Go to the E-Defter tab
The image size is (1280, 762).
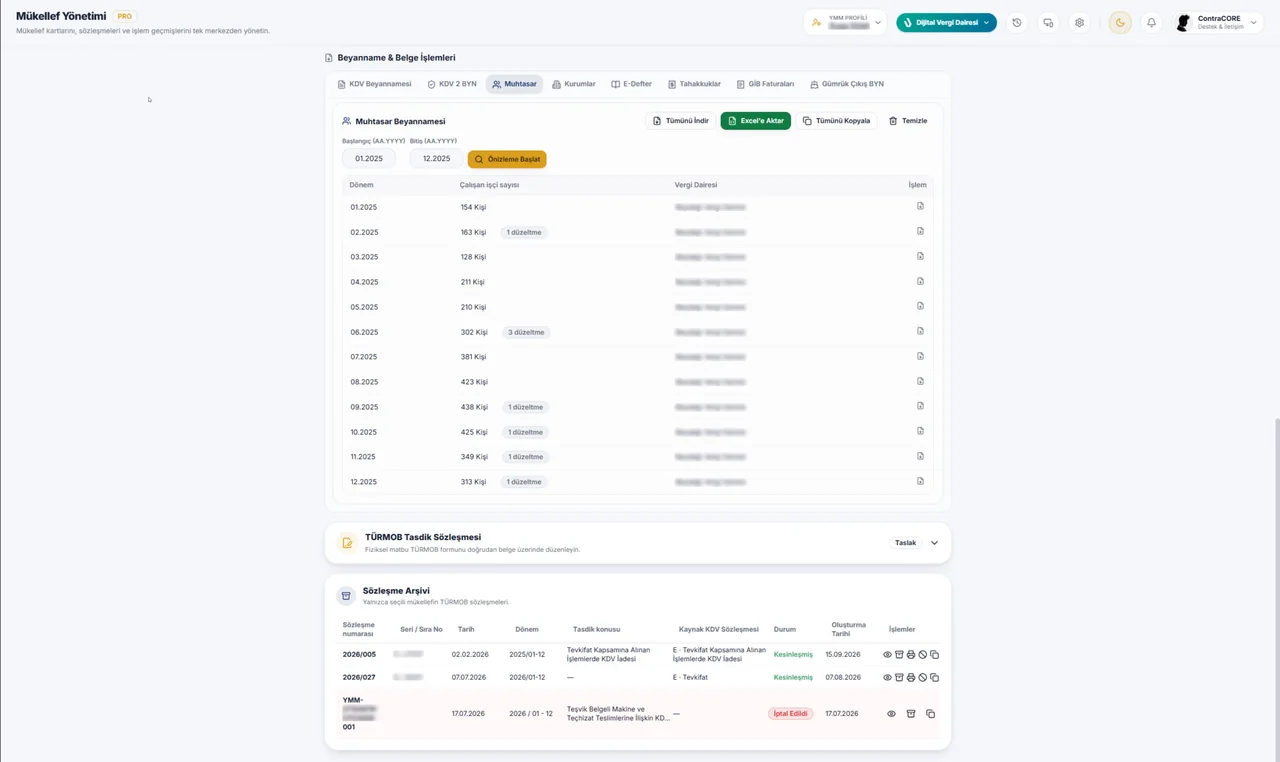632,84
